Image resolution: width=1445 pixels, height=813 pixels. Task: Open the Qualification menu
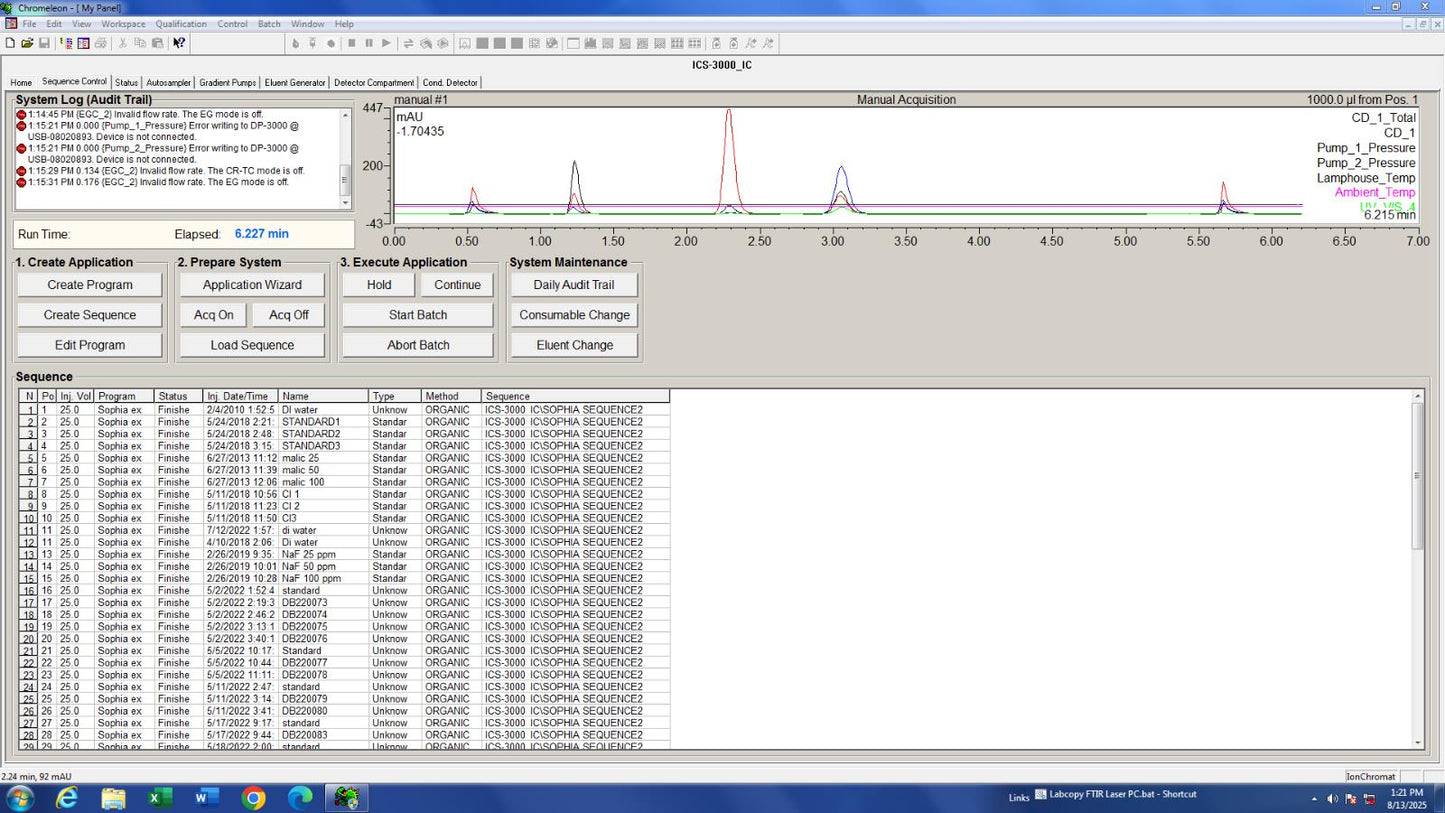coord(181,24)
